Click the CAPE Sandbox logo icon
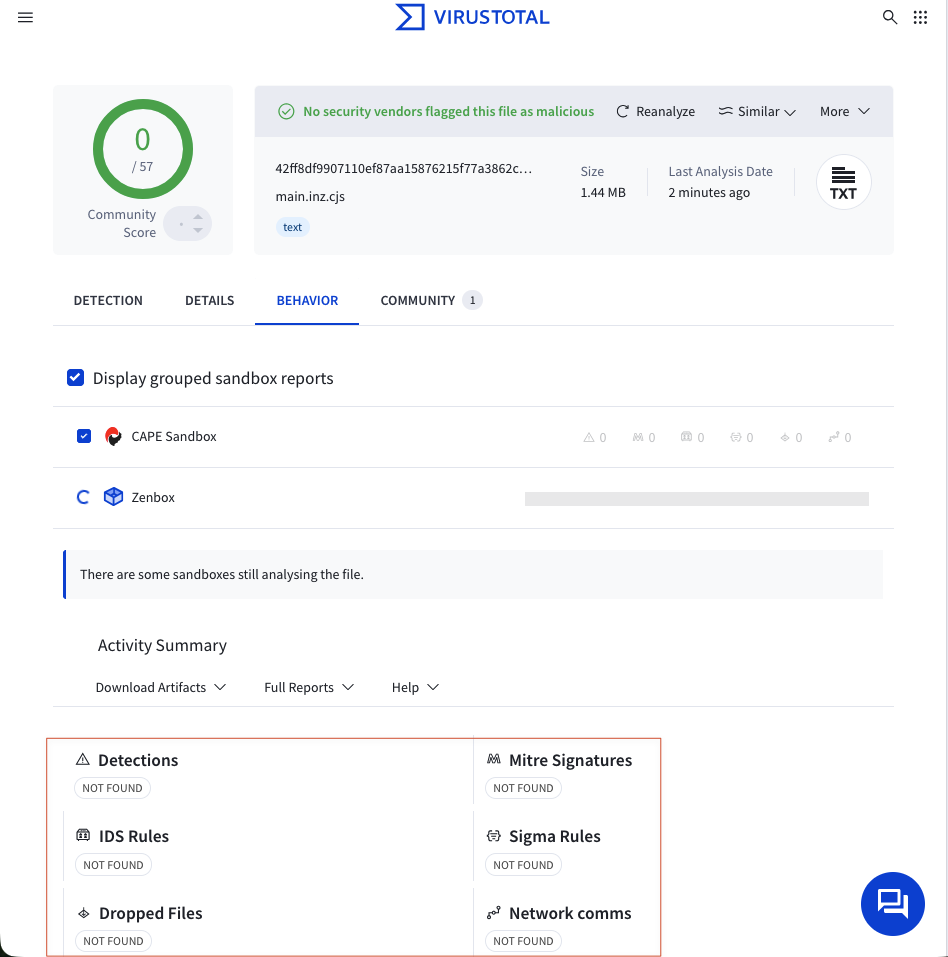 113,436
